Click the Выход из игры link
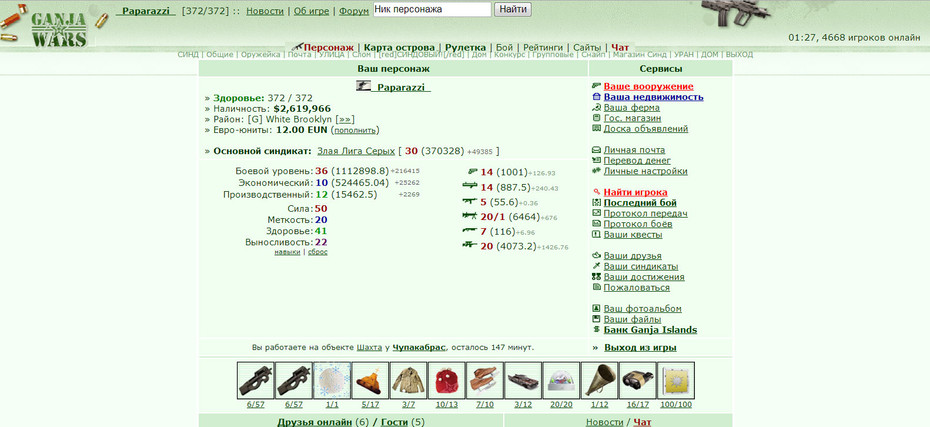 click(x=640, y=348)
